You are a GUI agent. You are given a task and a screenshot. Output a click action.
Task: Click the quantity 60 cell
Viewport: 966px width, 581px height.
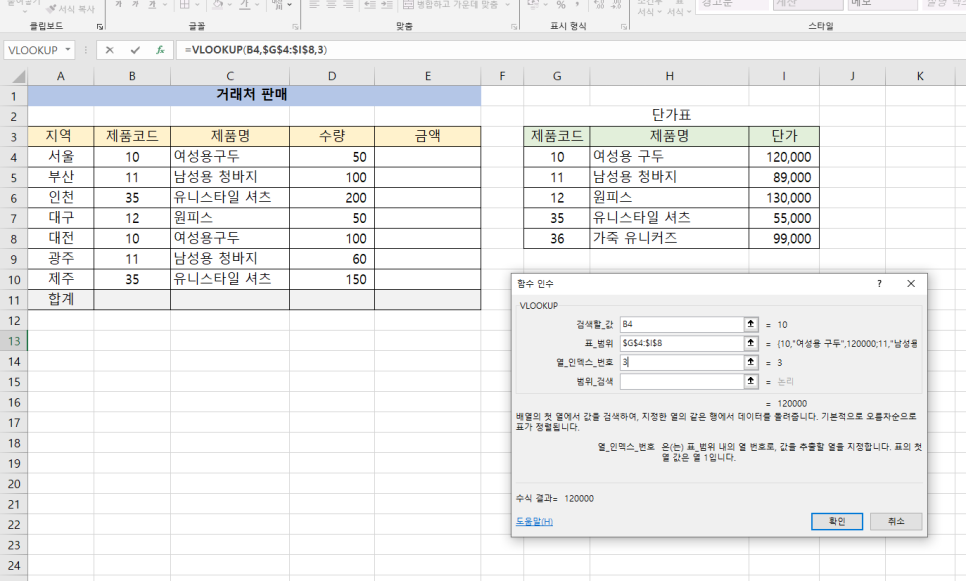(x=332, y=259)
